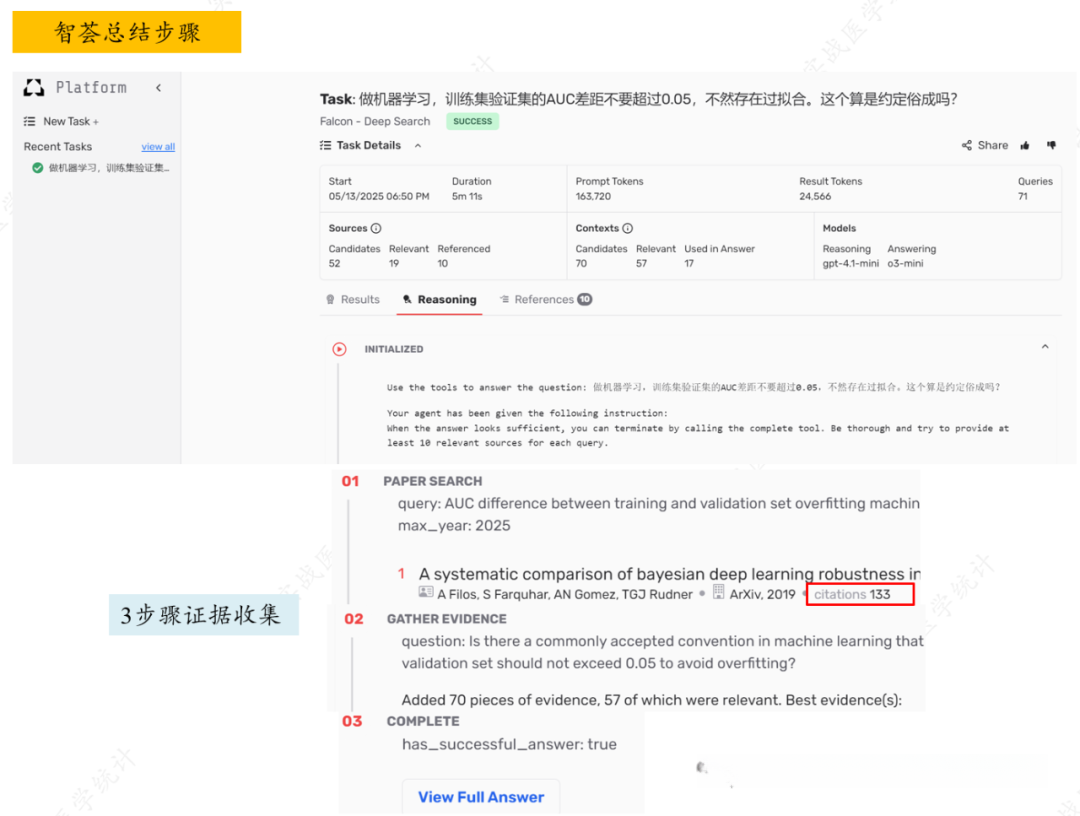The width and height of the screenshot is (1080, 816).
Task: Open view all recent tasks link
Action: (x=158, y=145)
